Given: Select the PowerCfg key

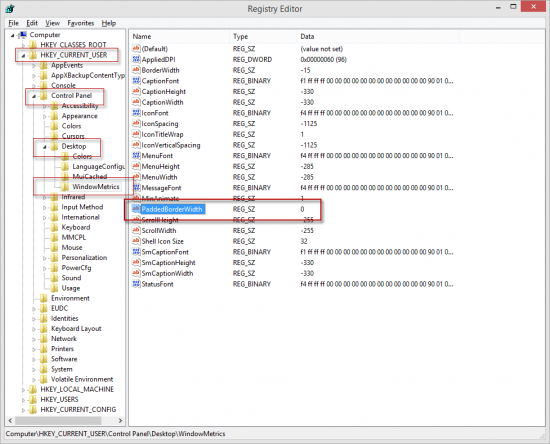Looking at the screenshot, I should [x=76, y=268].
